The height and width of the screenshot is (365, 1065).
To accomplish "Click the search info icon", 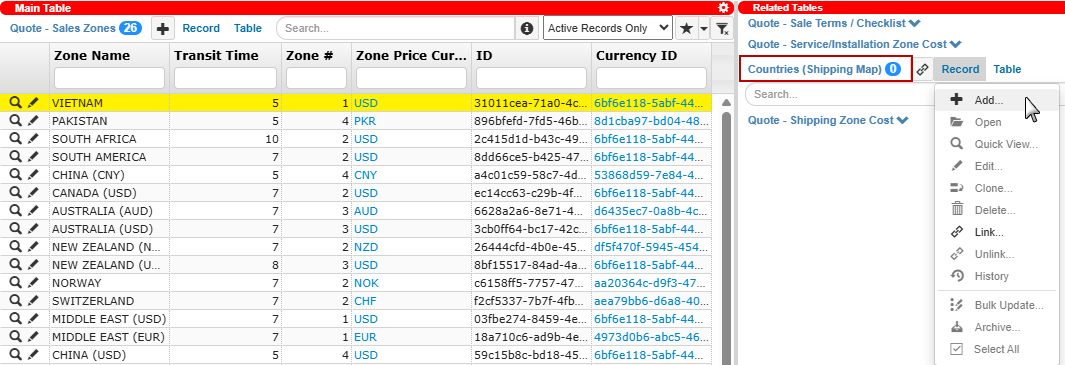I will click(x=526, y=29).
